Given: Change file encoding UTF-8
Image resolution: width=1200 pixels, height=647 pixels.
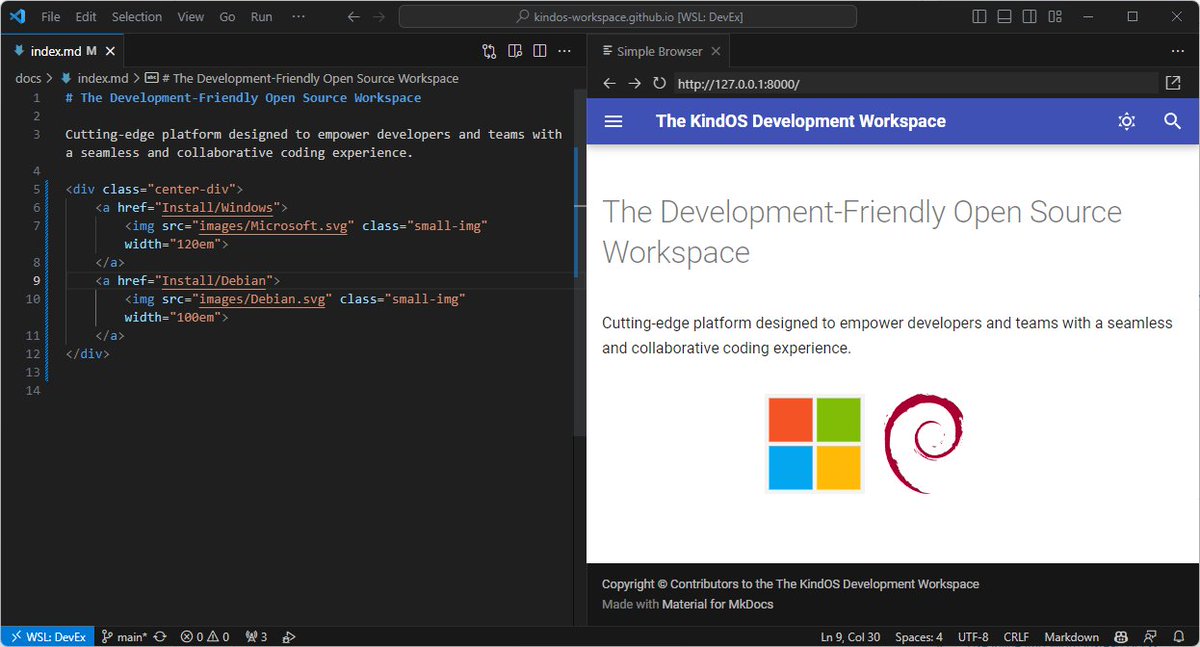Looking at the screenshot, I should (973, 637).
